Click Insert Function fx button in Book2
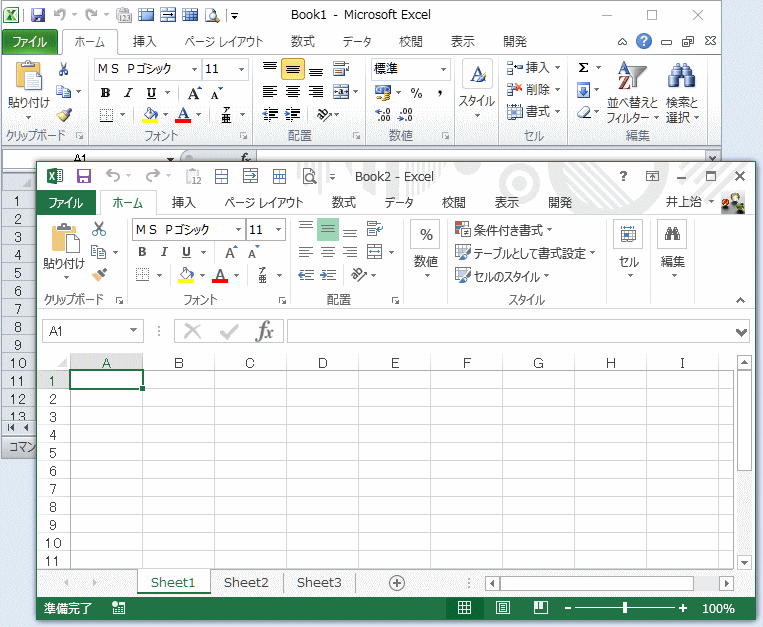 click(264, 331)
